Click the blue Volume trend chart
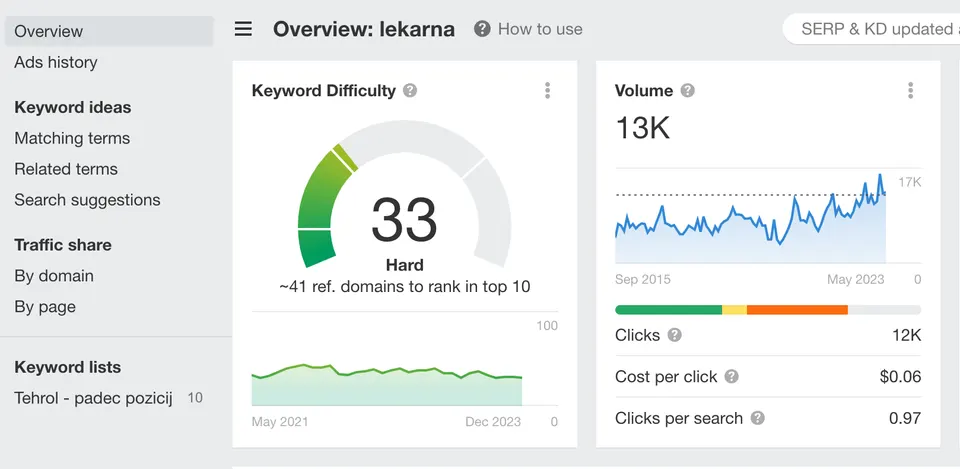Viewport: 960px width, 469px height. [x=751, y=219]
